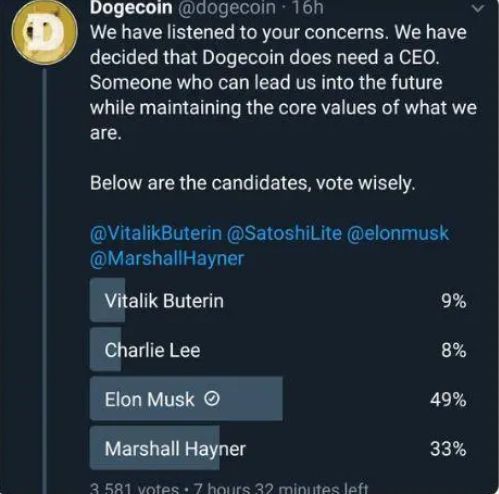Open the Dogecoin display name
This screenshot has width=499, height=494.
[x=131, y=8]
